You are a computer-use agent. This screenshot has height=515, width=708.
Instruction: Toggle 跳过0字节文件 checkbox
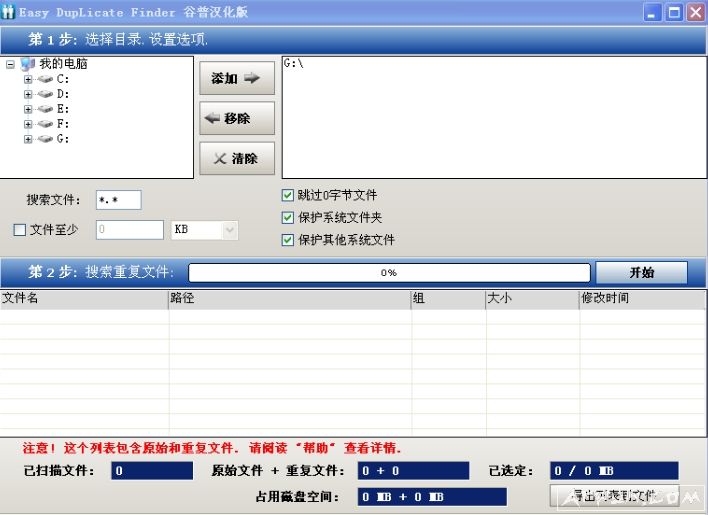(x=288, y=195)
